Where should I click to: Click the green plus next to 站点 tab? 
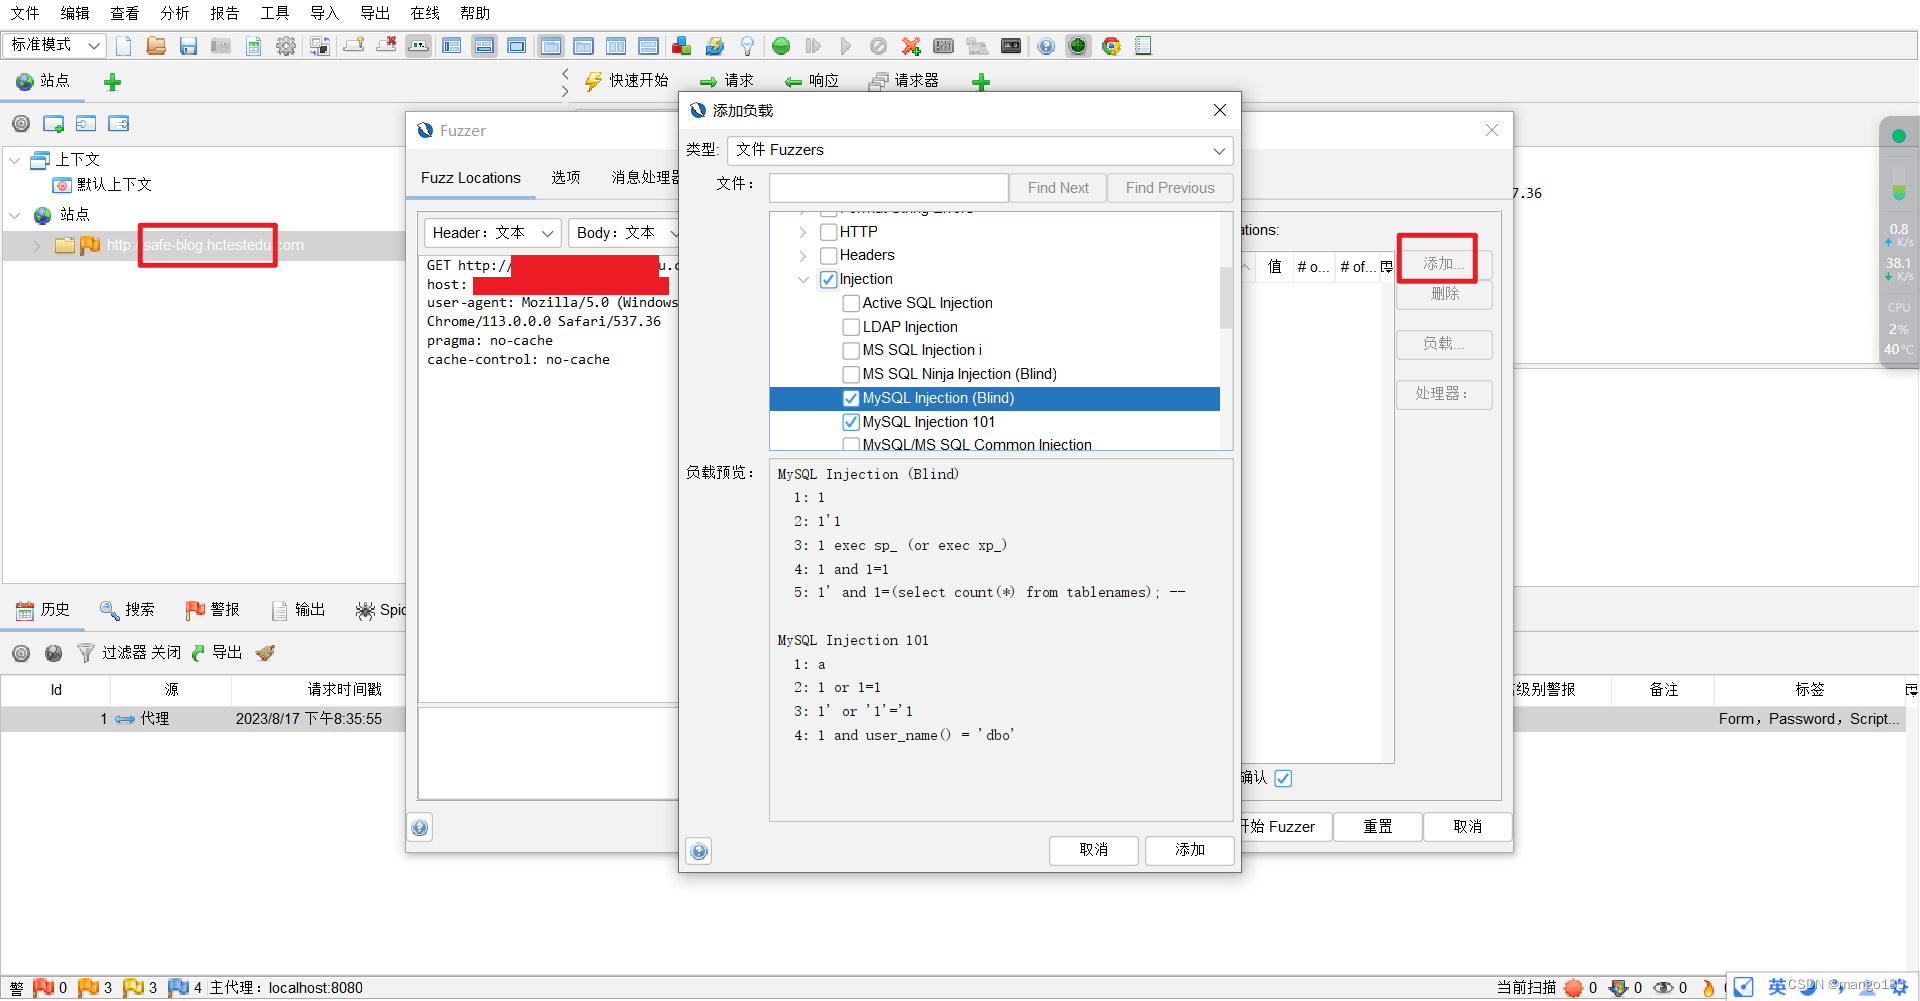(x=112, y=82)
